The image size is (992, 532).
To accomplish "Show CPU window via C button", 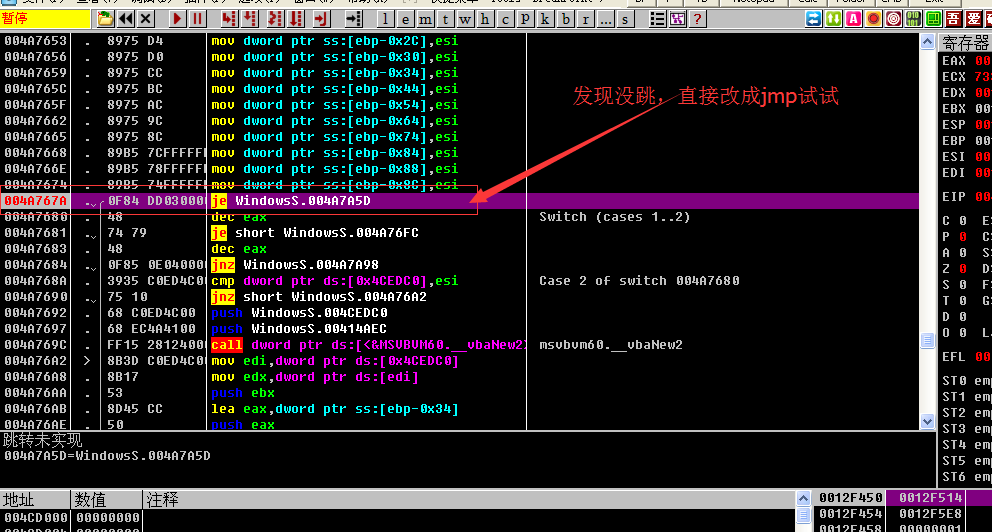I will tap(505, 19).
